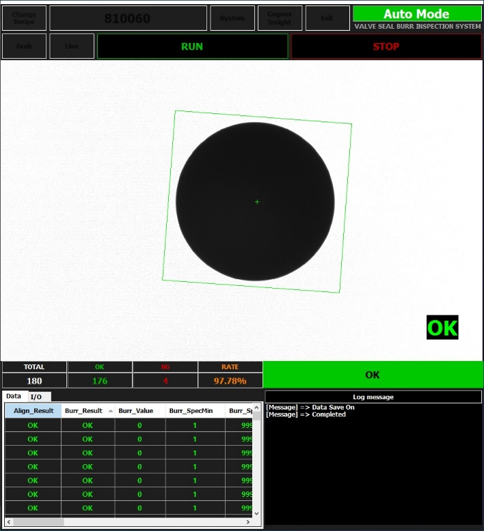Click the green crosshair at circle center
Viewport: 484px width, 531px height.
coord(257,202)
